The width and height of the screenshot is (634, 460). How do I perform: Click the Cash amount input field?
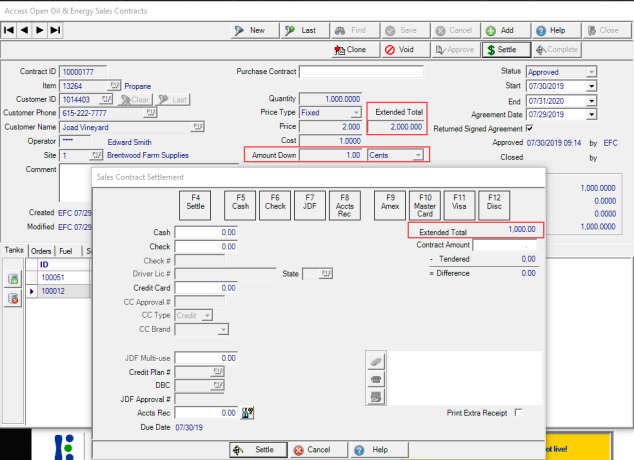coord(206,232)
